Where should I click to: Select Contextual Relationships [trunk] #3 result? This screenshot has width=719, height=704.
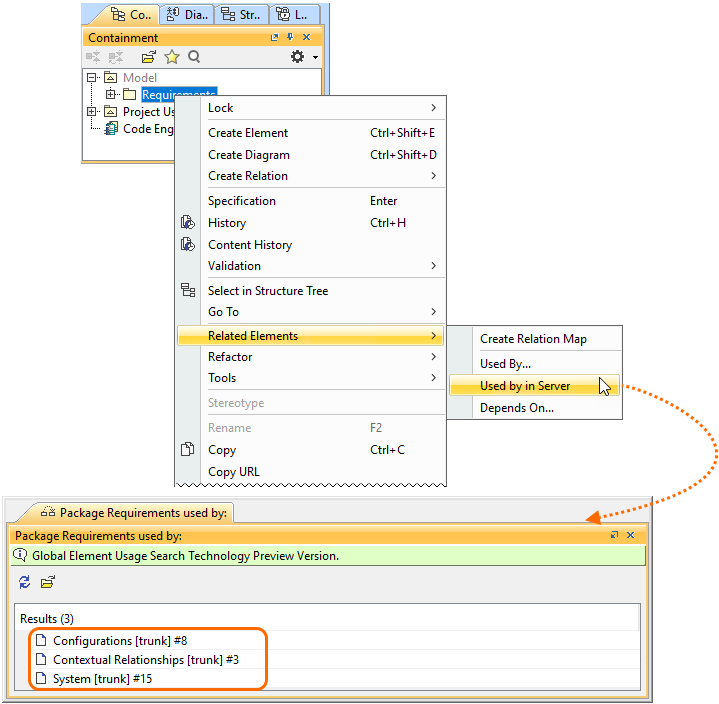146,660
